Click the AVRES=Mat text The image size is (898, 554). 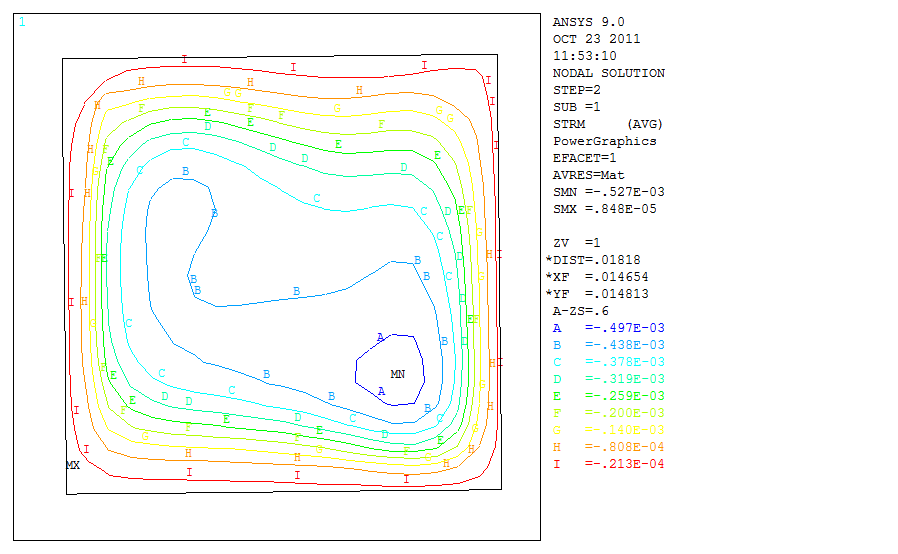pyautogui.click(x=588, y=175)
